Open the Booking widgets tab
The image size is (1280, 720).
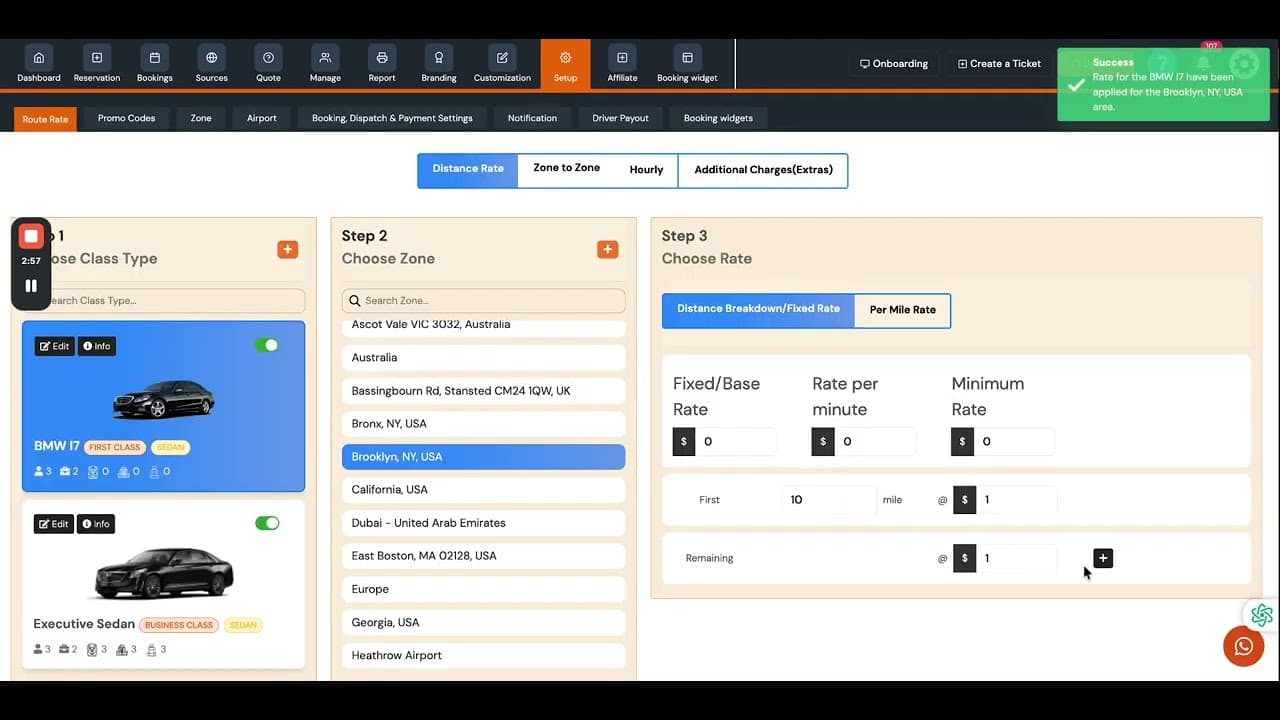718,118
